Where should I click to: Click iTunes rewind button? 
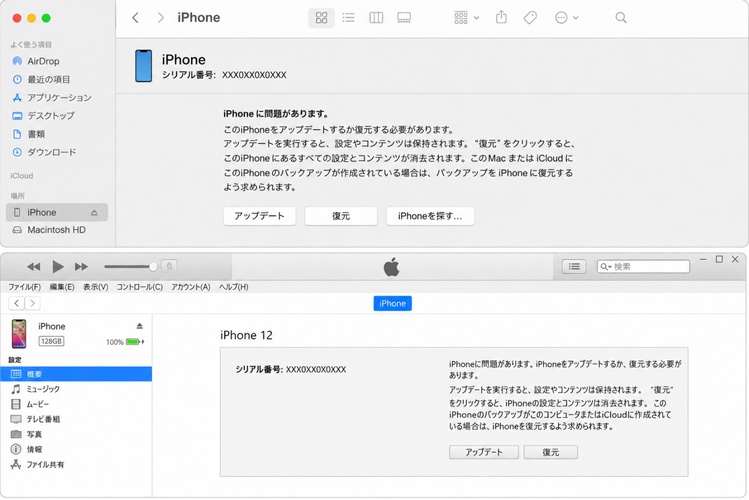[33, 266]
